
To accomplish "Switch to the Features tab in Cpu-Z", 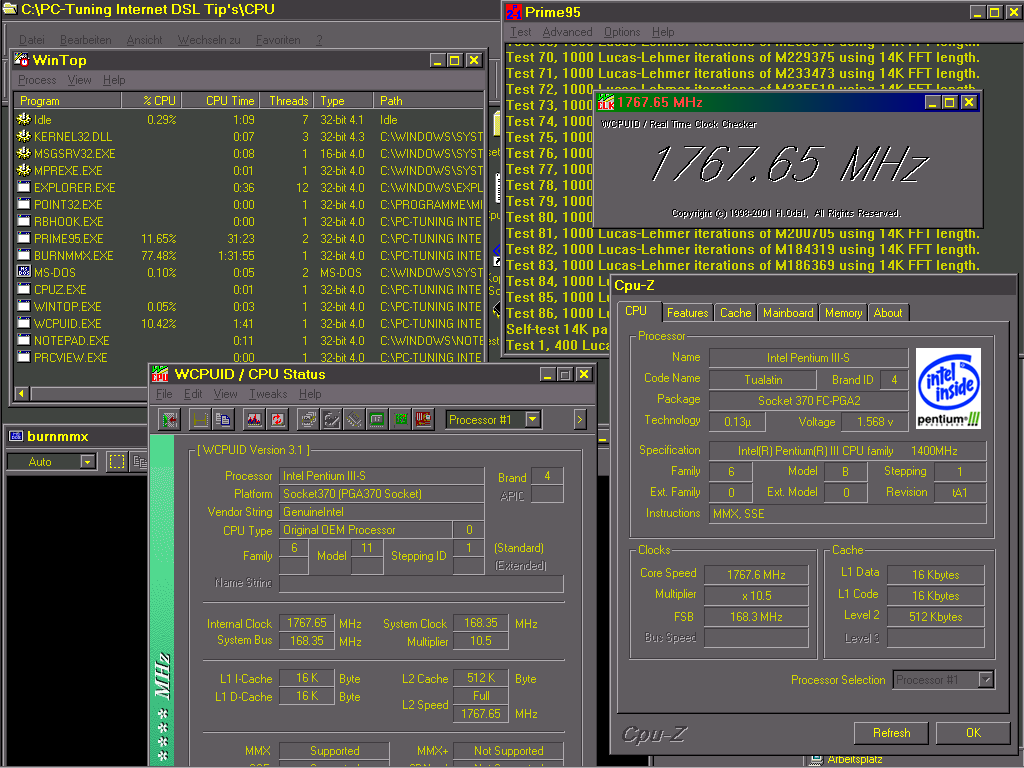I will [687, 313].
